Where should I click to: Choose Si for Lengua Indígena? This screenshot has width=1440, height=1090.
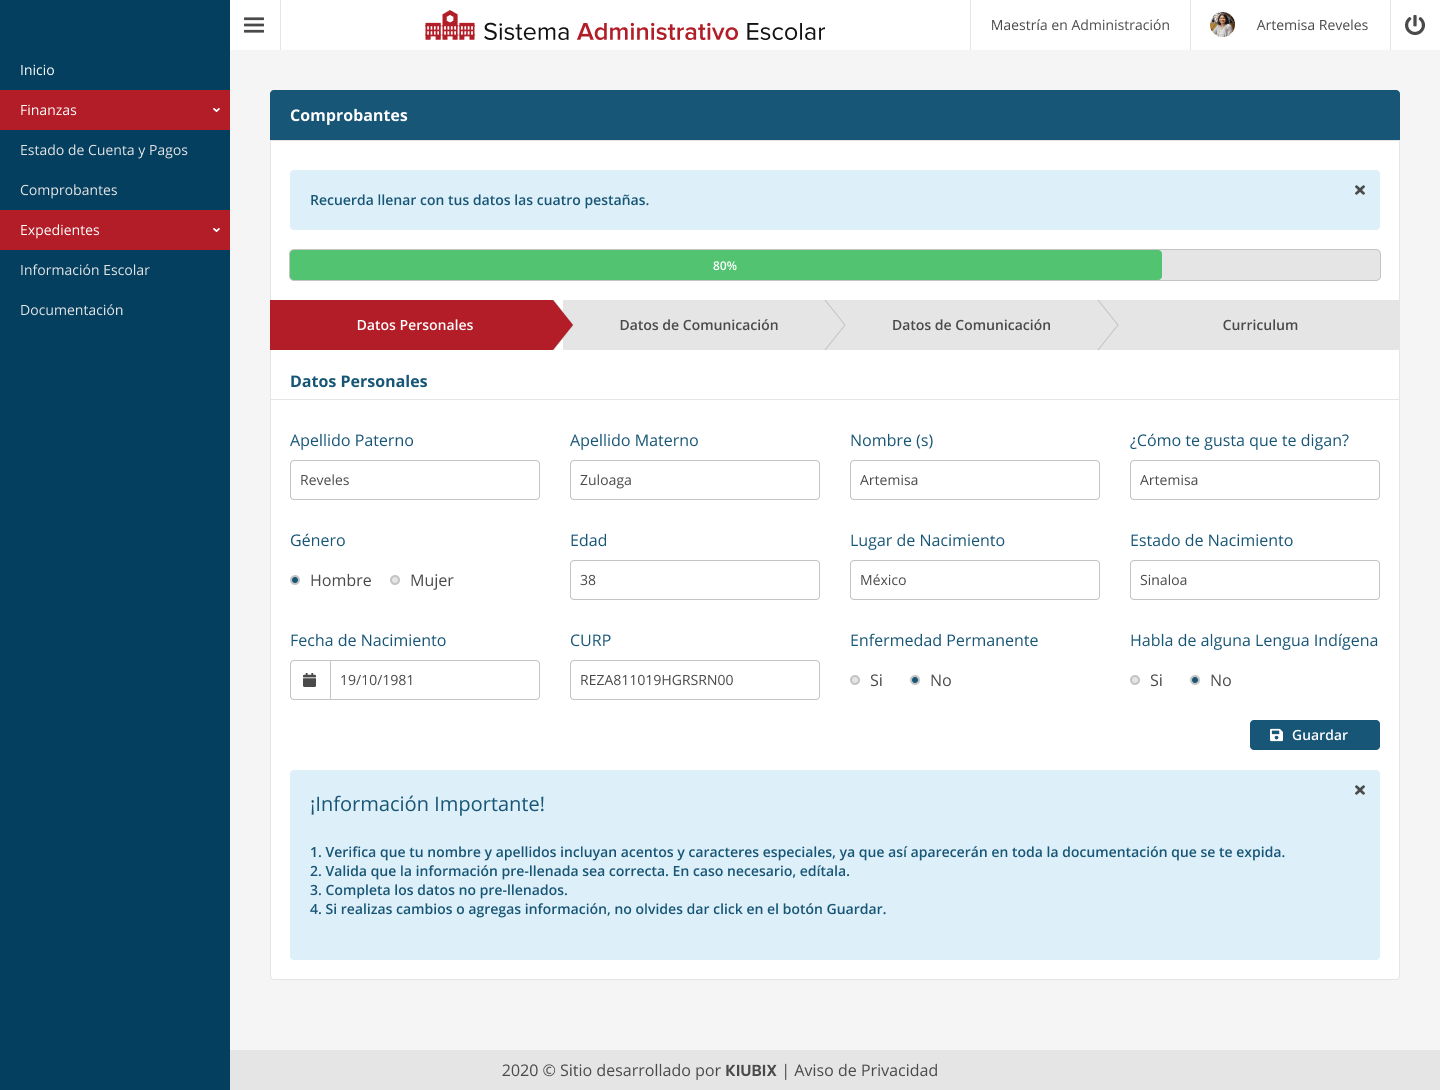pyautogui.click(x=1136, y=680)
